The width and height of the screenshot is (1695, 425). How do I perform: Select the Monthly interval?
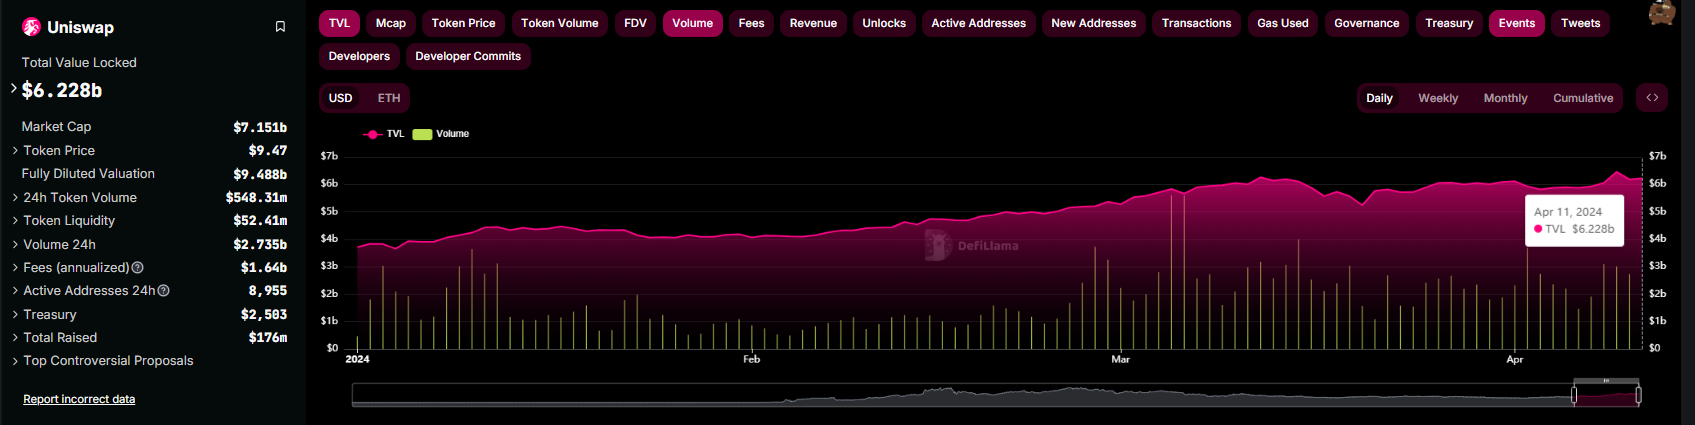click(x=1505, y=98)
